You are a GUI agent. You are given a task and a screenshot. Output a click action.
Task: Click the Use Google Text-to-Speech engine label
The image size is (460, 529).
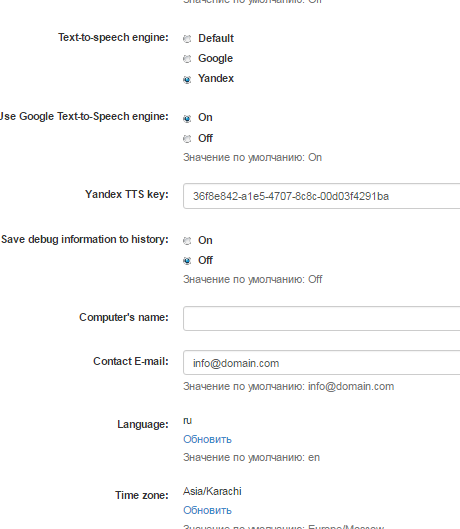coord(84,116)
